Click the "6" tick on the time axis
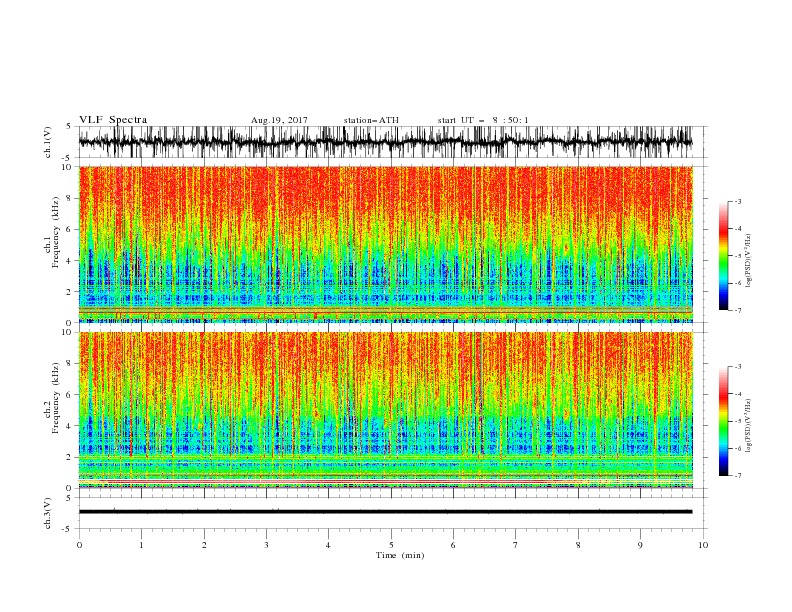Screen dimensions: 792x612 (453, 545)
